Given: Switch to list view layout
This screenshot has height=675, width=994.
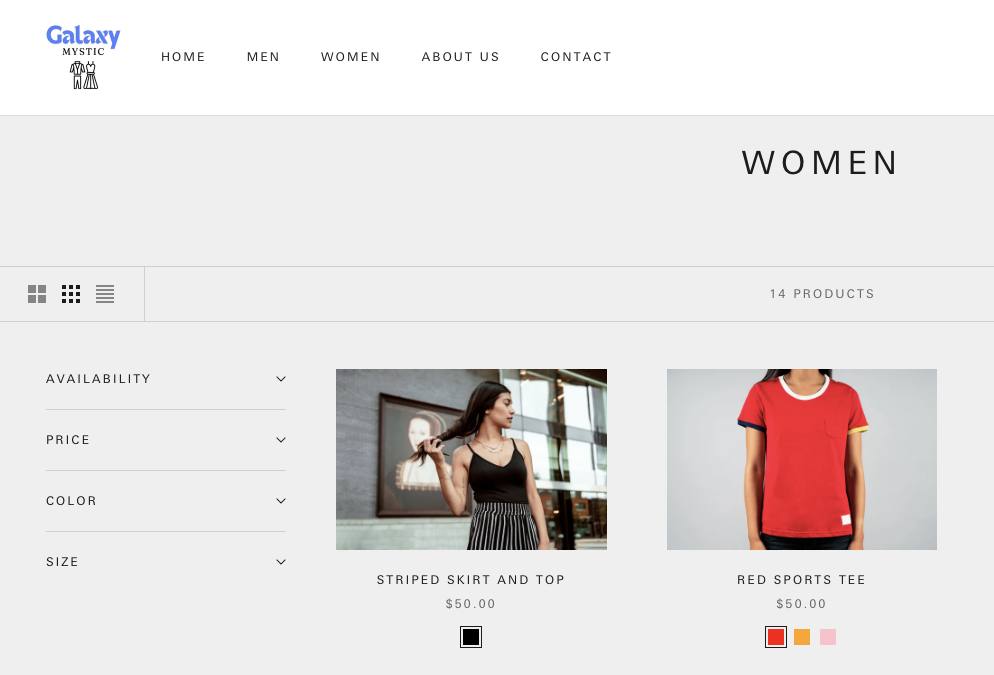Looking at the screenshot, I should point(105,294).
